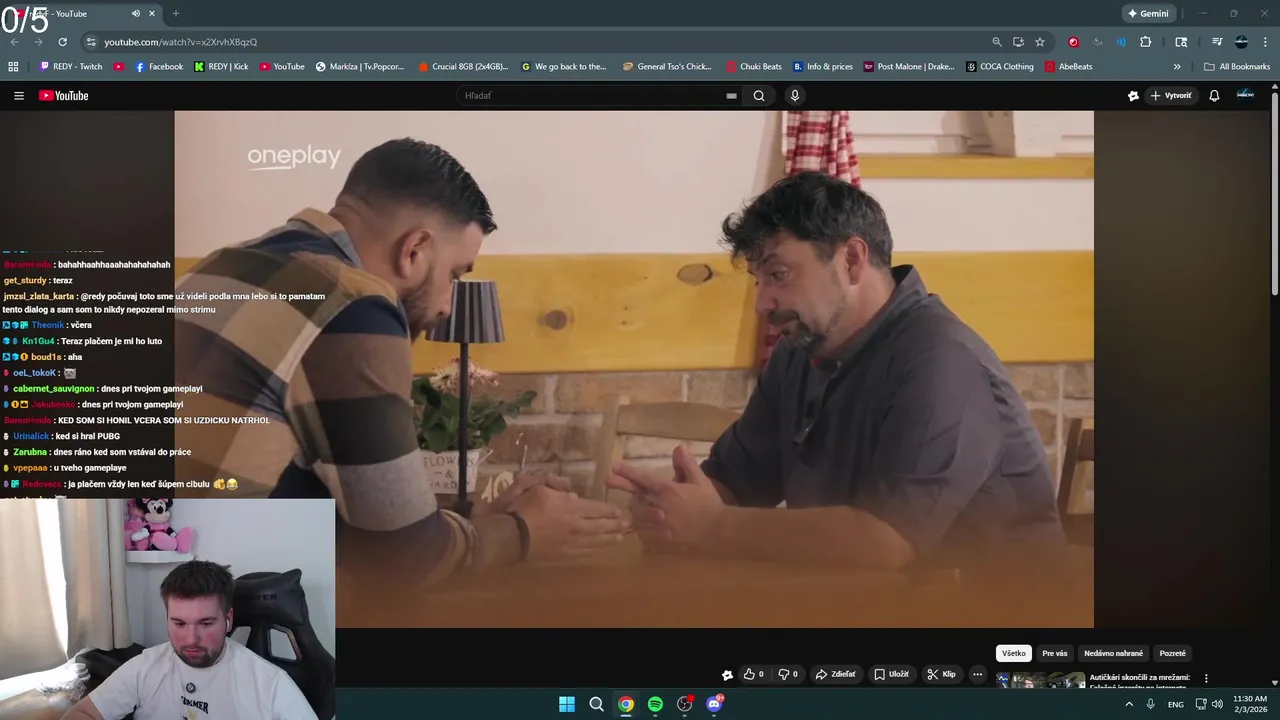The image size is (1280, 720).
Task: Open the All Bookmarks folder
Action: point(1237,67)
